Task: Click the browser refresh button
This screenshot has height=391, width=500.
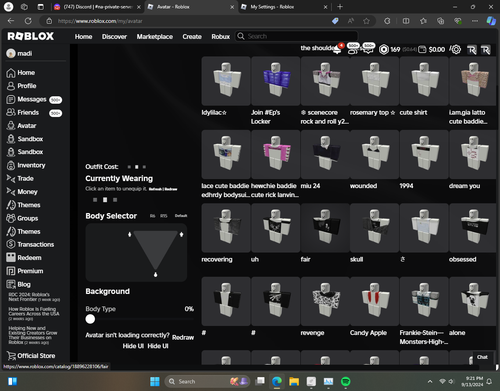Action: 28,21
